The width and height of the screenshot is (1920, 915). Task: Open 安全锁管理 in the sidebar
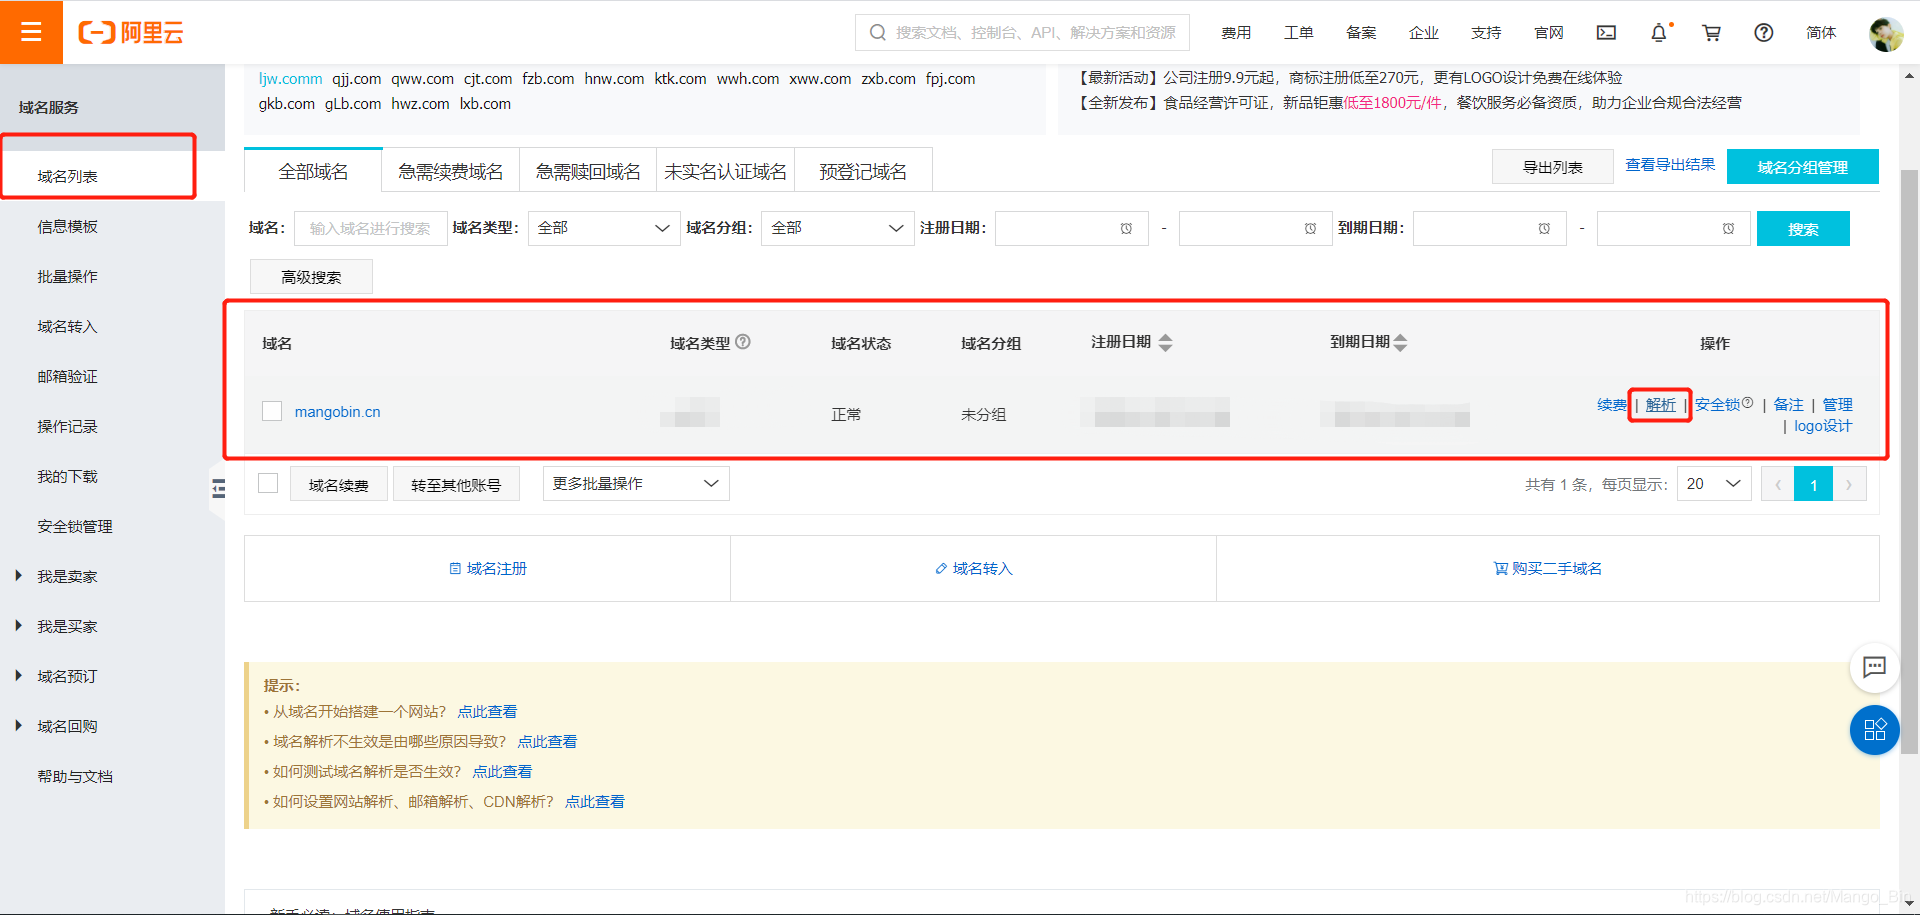tap(75, 526)
